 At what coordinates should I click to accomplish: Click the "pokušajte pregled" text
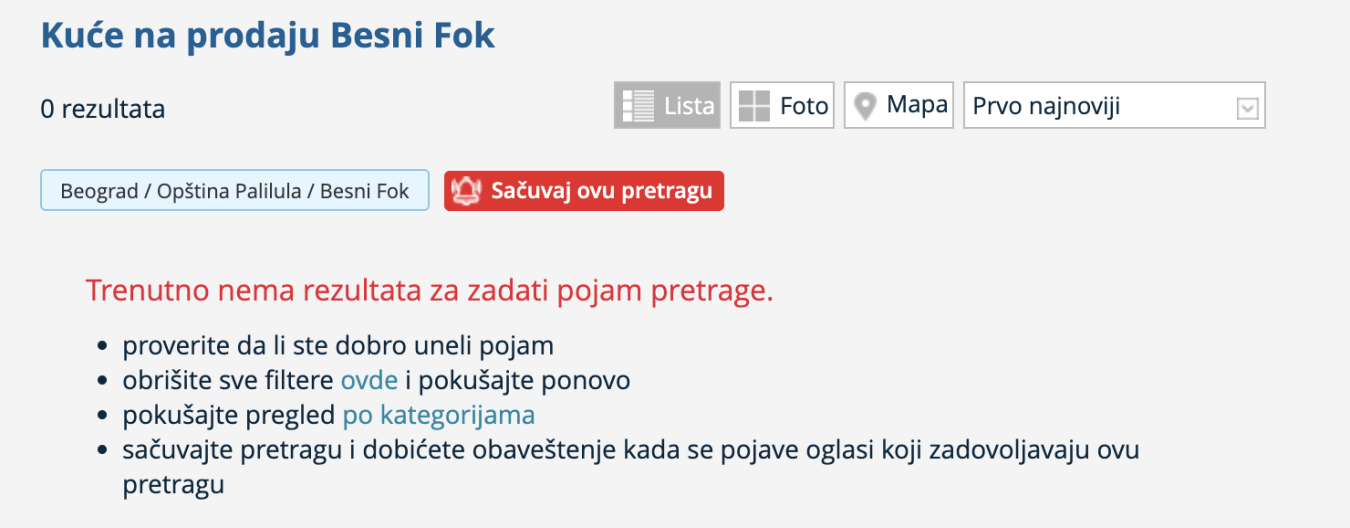(229, 414)
